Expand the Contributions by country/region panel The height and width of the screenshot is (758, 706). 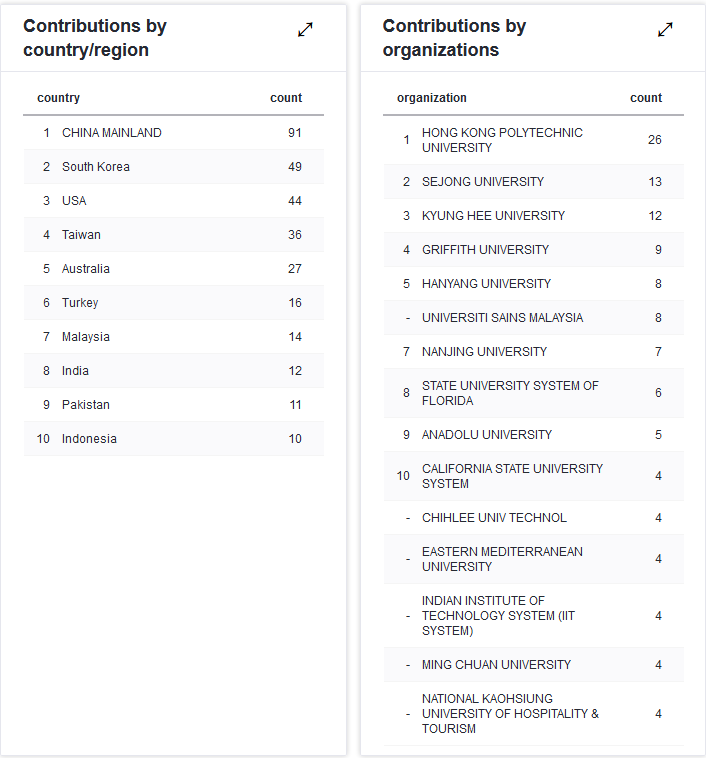pos(305,29)
